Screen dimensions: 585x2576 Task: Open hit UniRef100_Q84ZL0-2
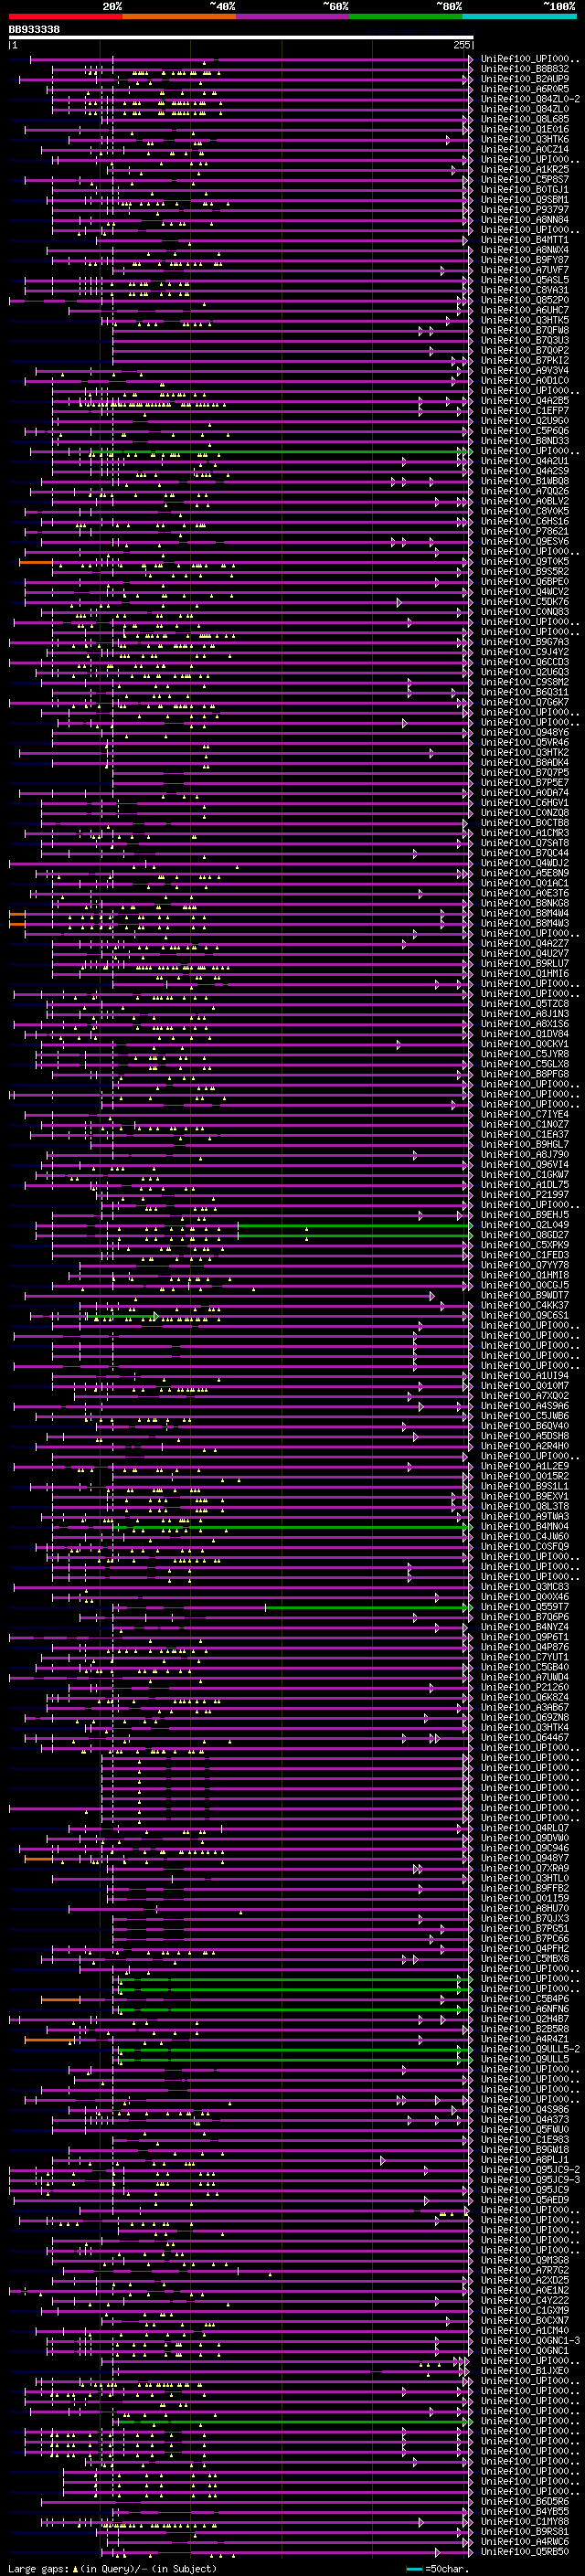point(530,99)
